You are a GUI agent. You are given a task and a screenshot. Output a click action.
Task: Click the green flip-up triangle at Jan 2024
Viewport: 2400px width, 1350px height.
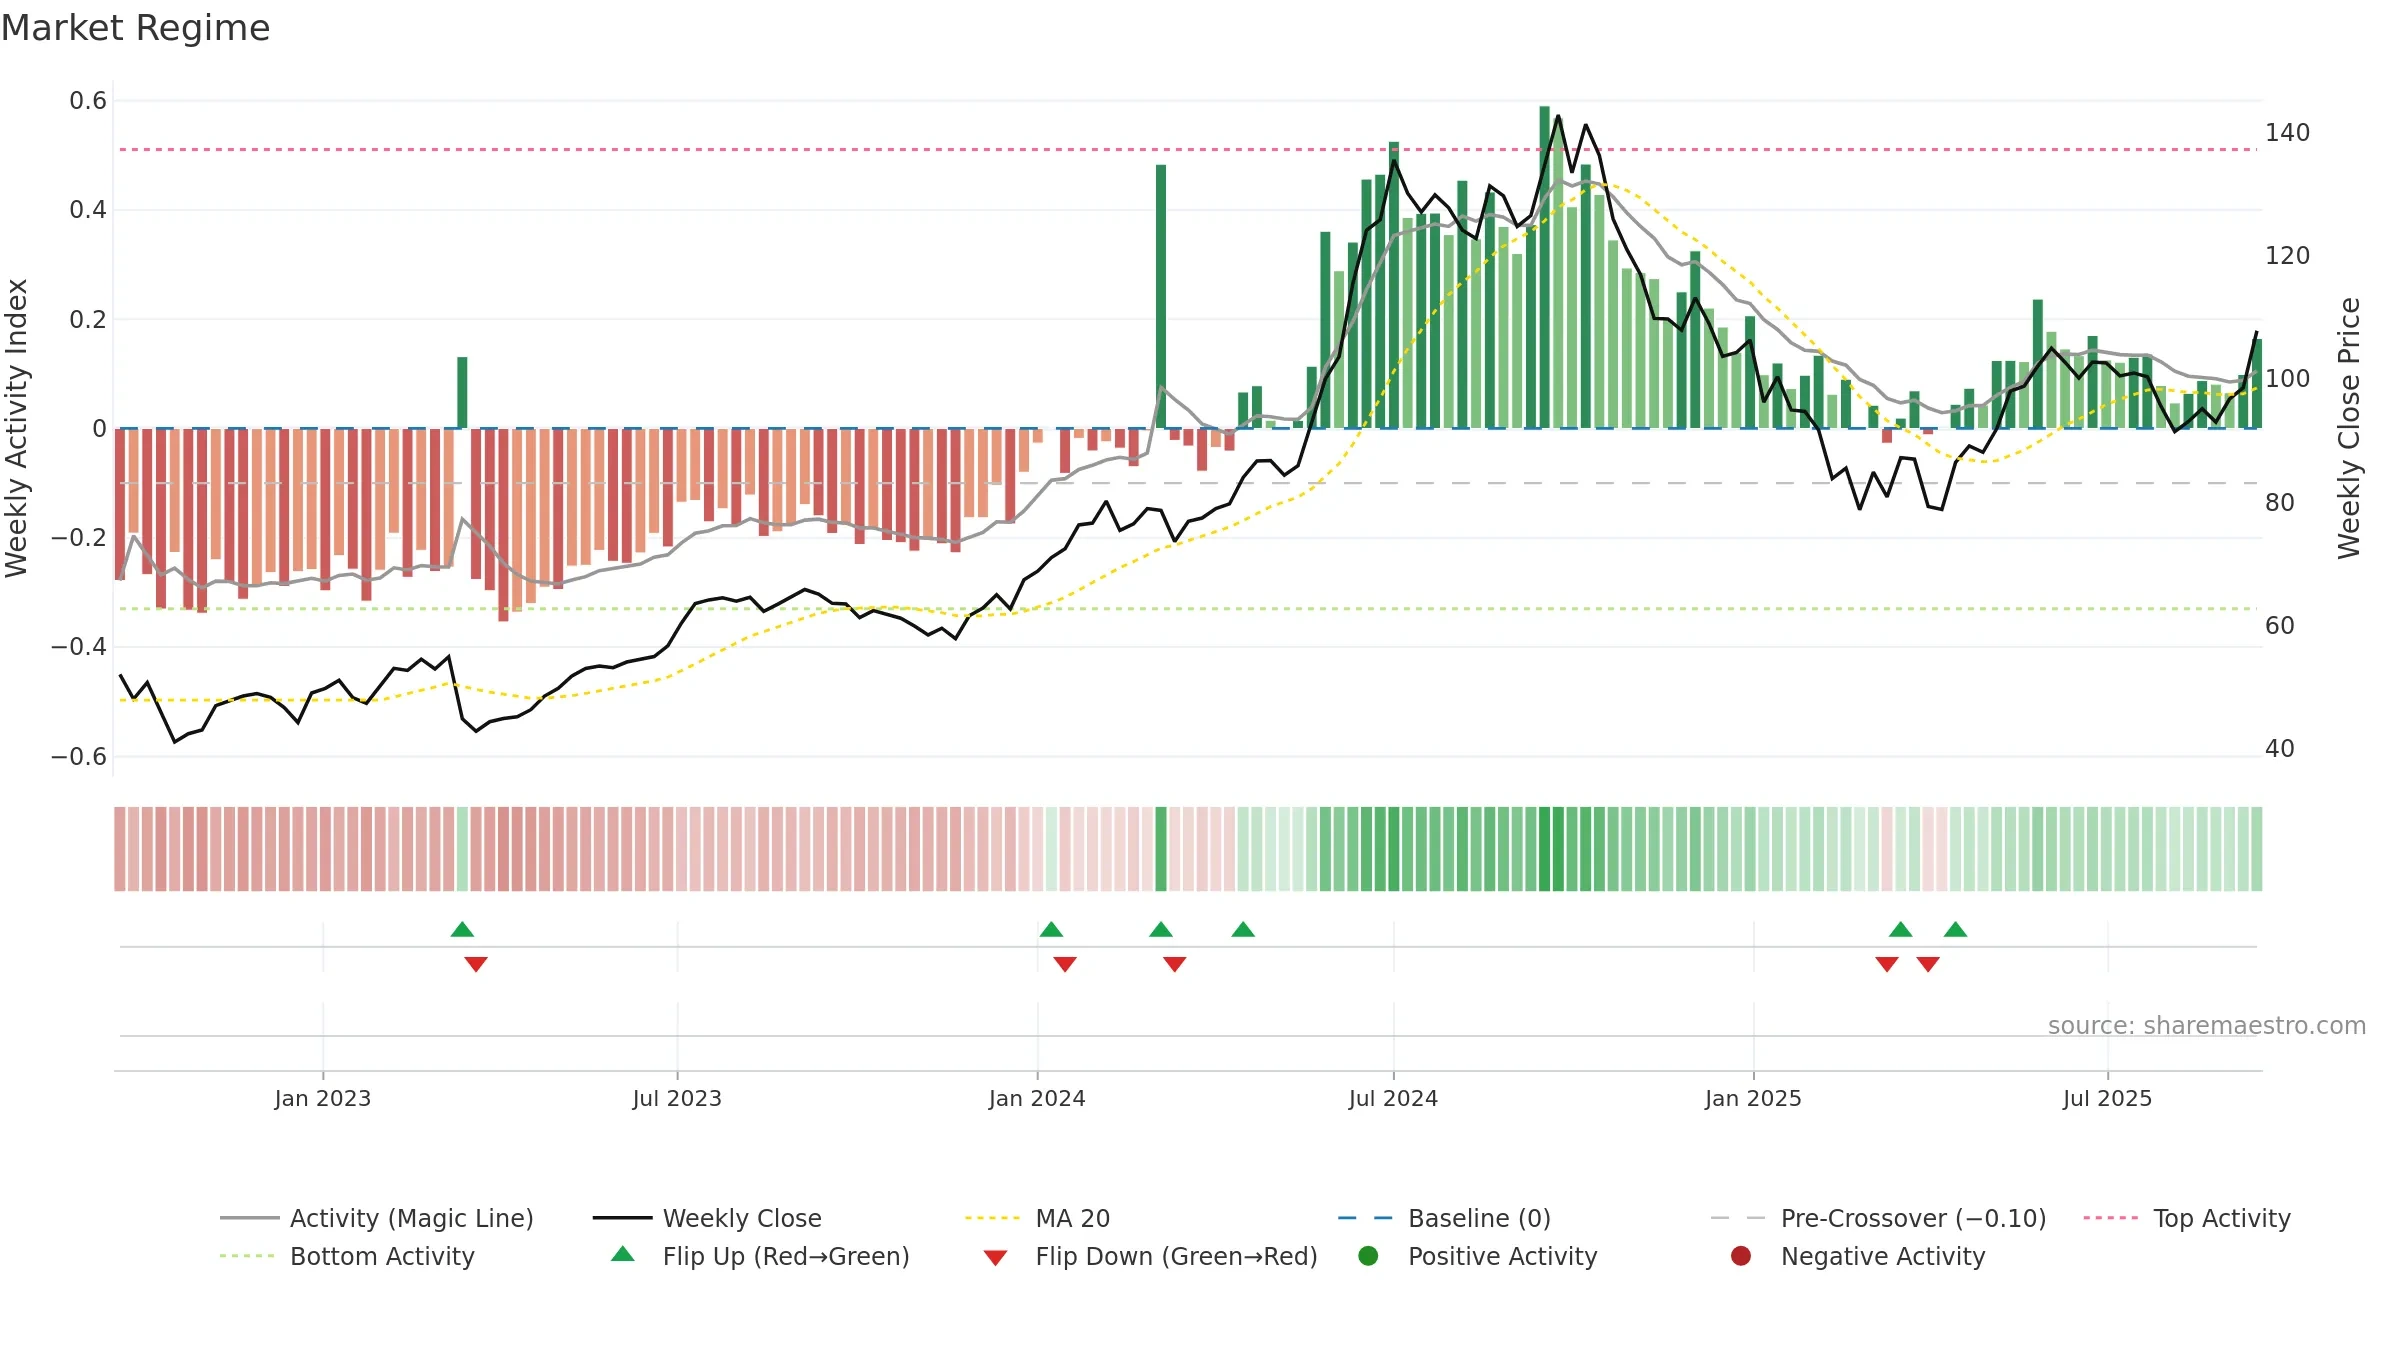[x=1051, y=930]
